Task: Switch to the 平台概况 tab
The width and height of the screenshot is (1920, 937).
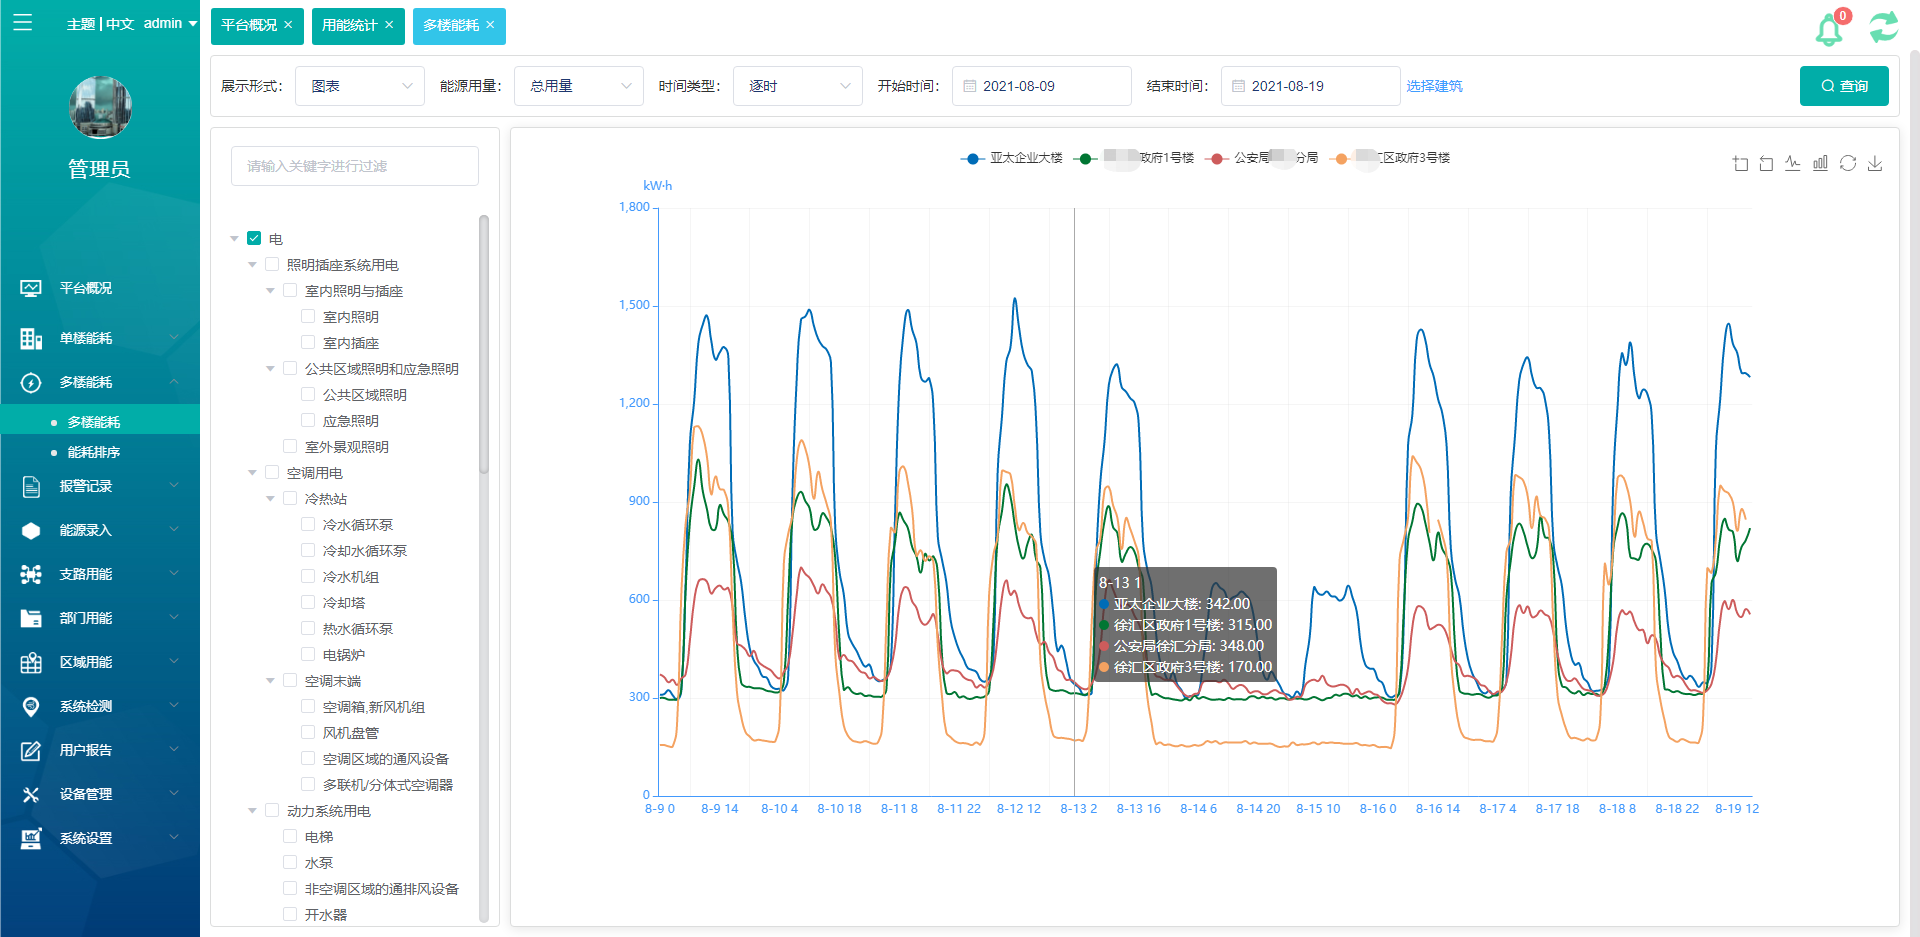Action: [249, 26]
